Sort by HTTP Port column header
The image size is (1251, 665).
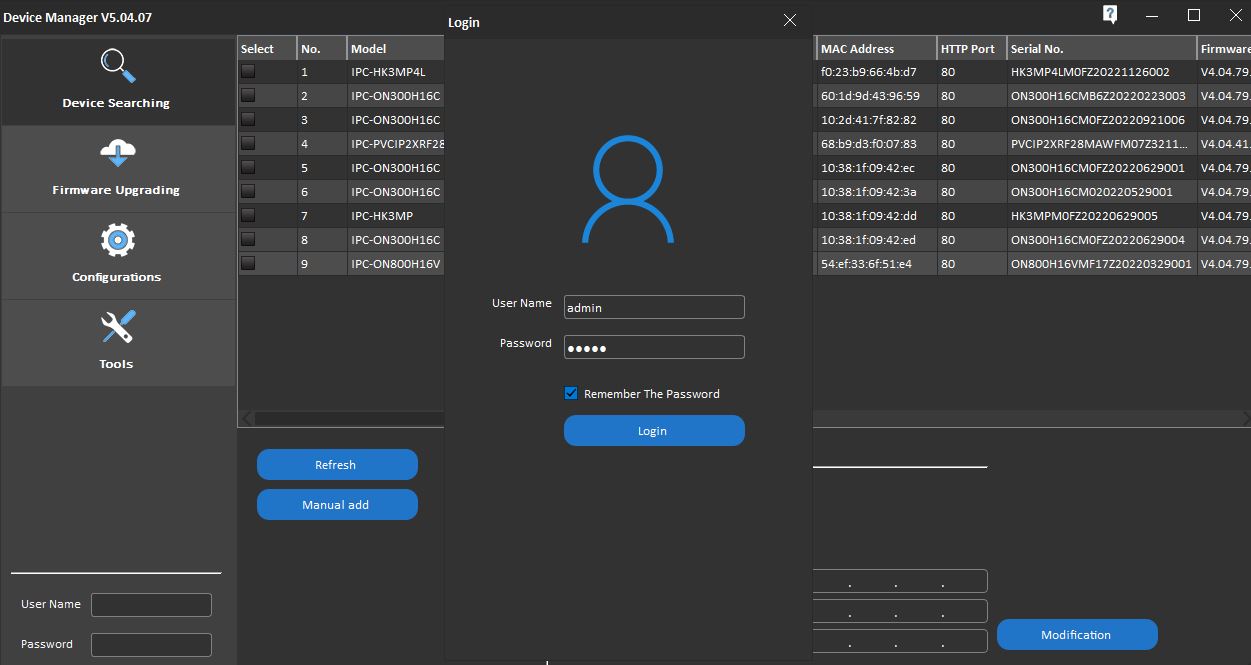(x=972, y=48)
